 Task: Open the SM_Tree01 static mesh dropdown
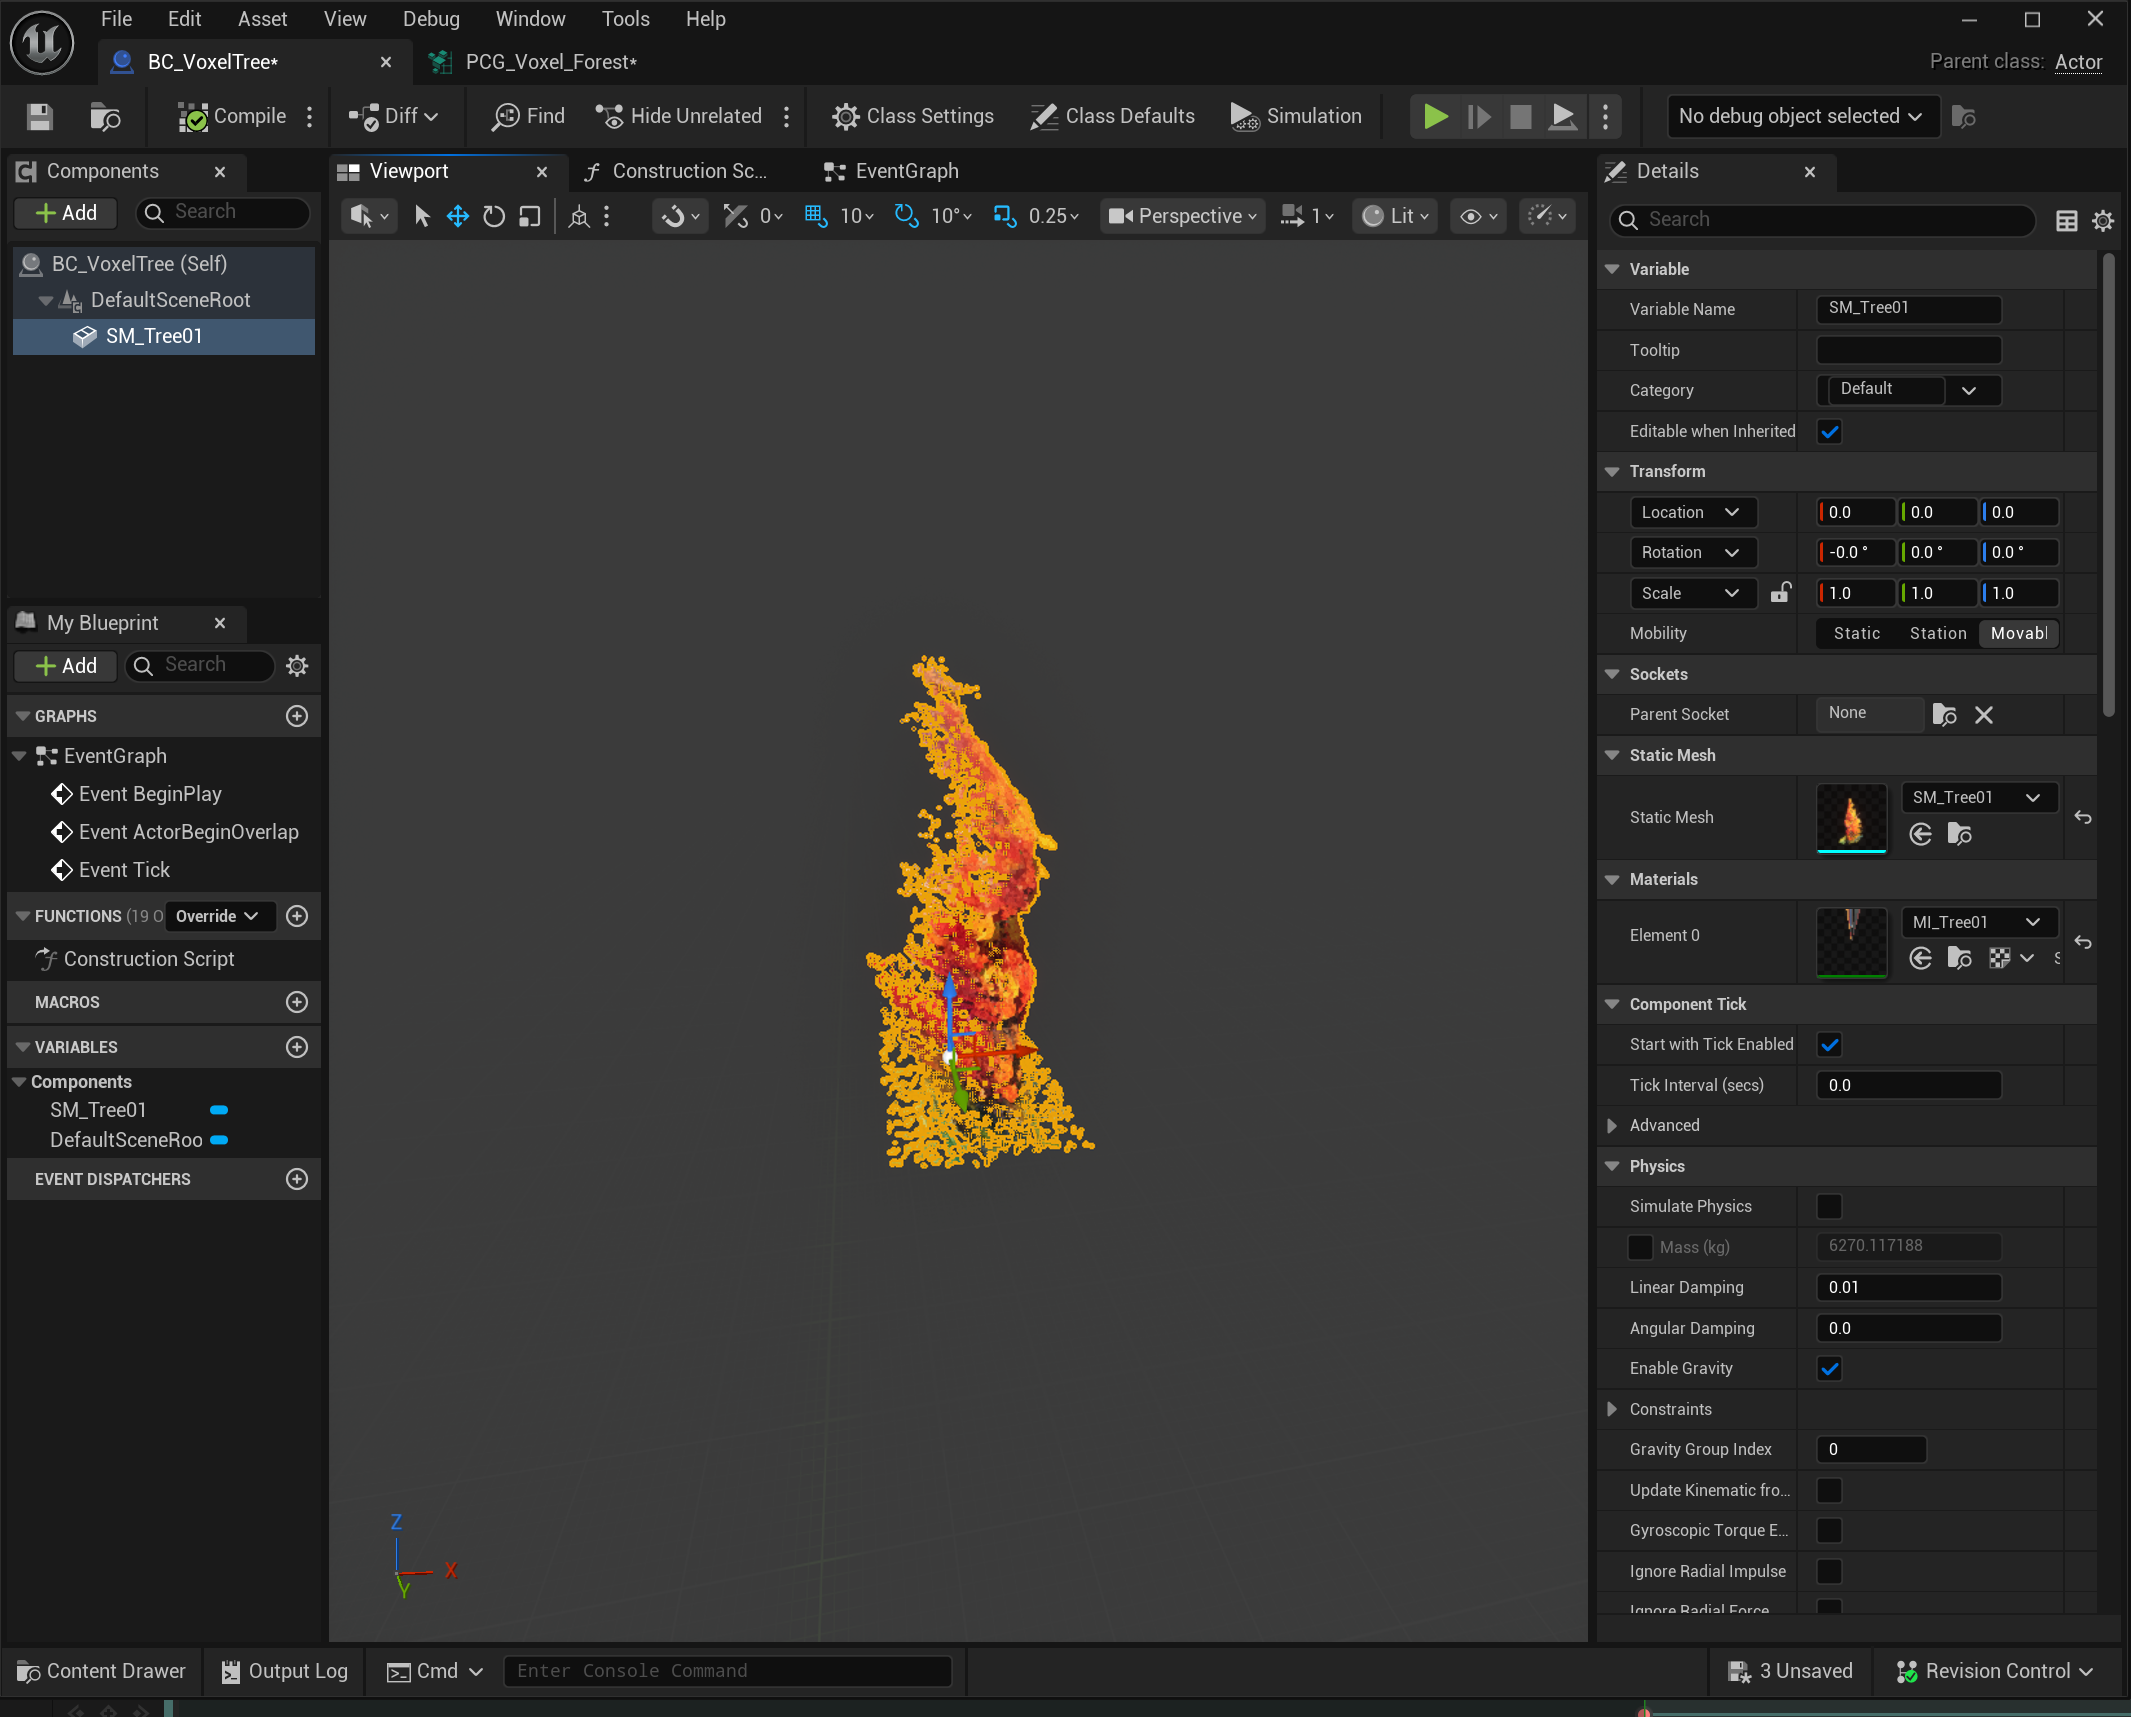[x=1976, y=797]
